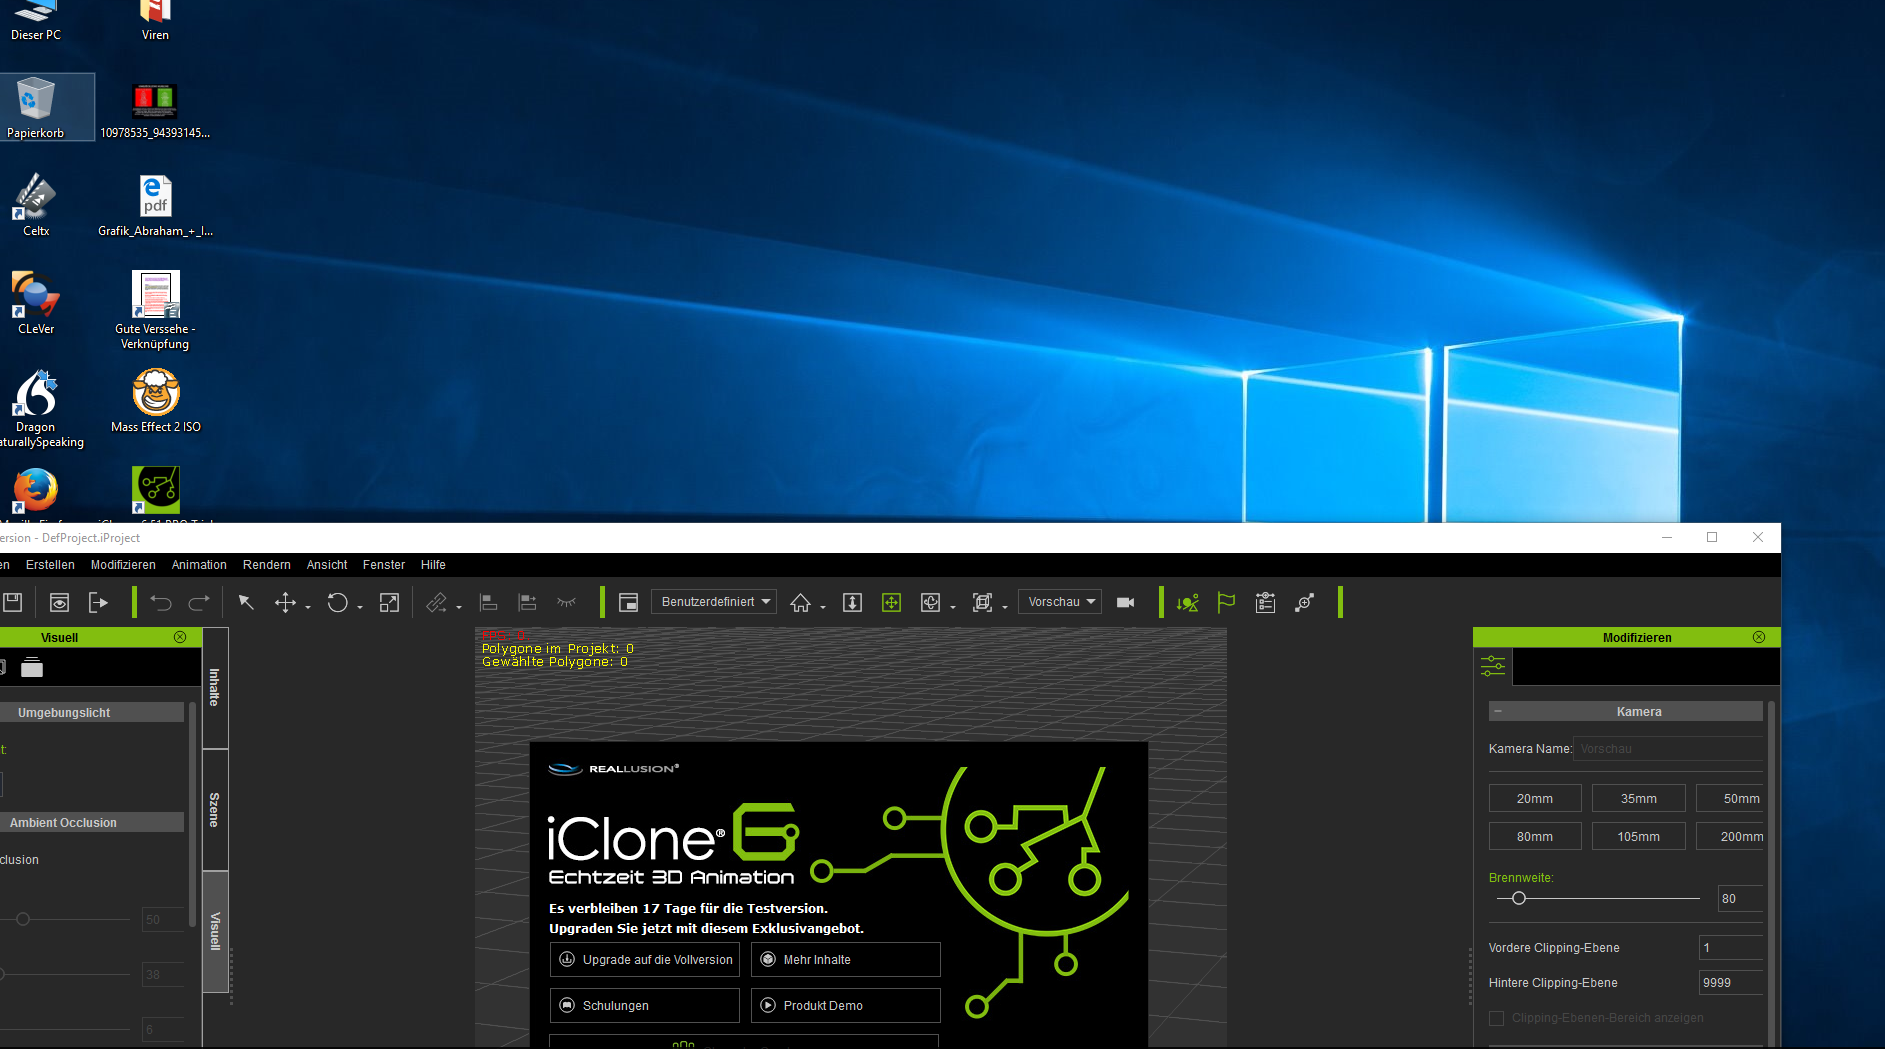Click the Mehr Inhalte button
The image size is (1885, 1049).
pyautogui.click(x=846, y=960)
